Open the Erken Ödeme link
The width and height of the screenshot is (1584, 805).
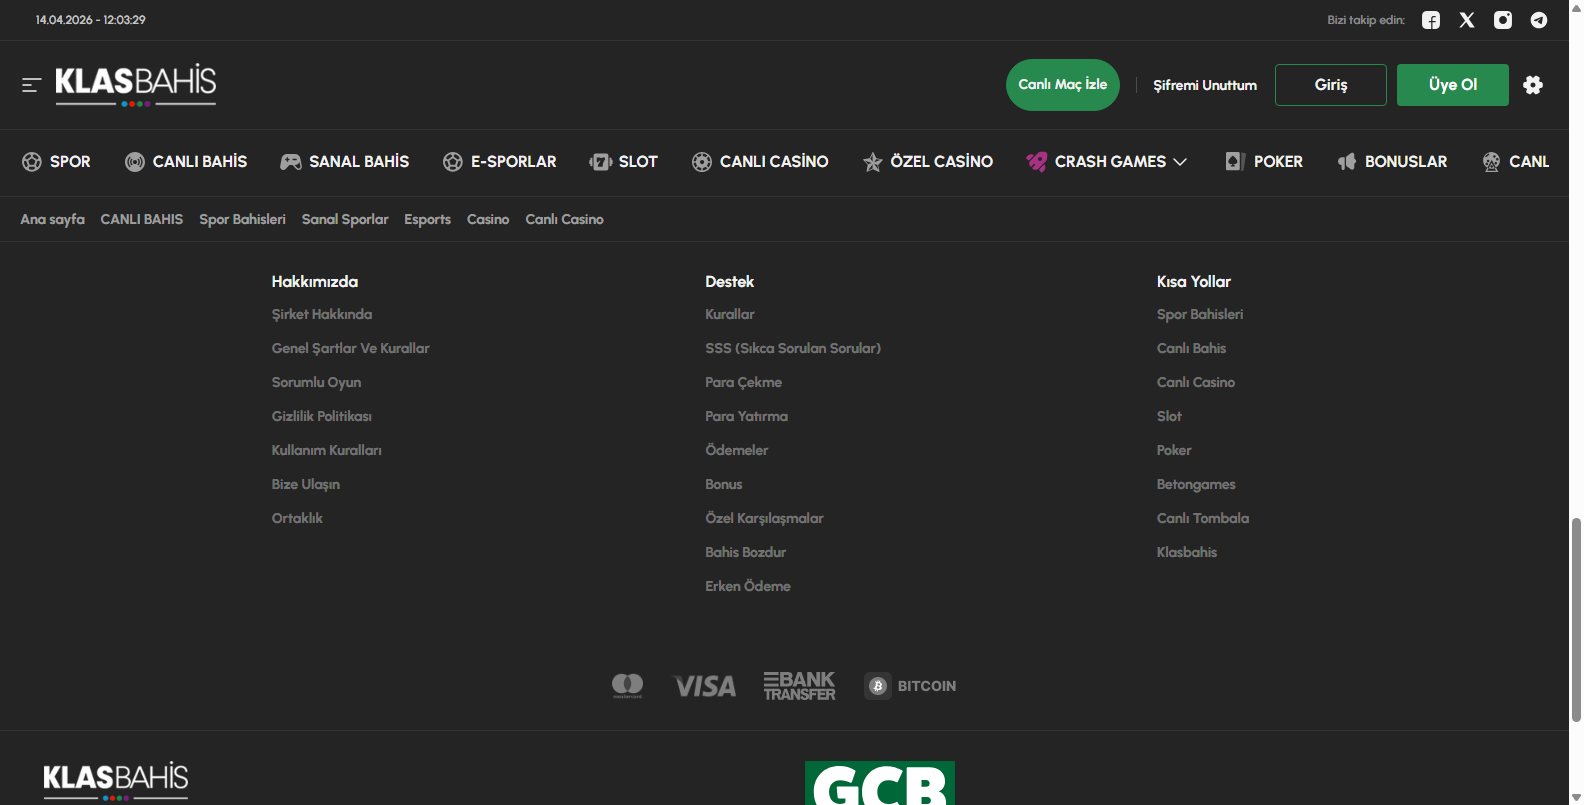coord(748,586)
